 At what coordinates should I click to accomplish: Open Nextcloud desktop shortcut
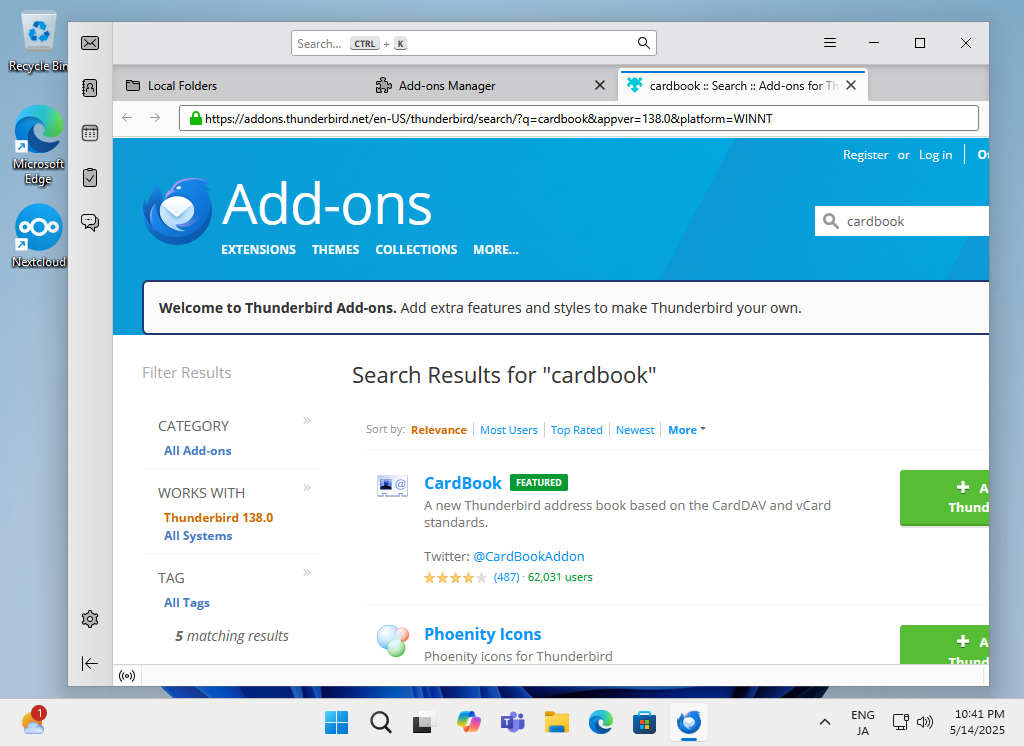pyautogui.click(x=38, y=236)
